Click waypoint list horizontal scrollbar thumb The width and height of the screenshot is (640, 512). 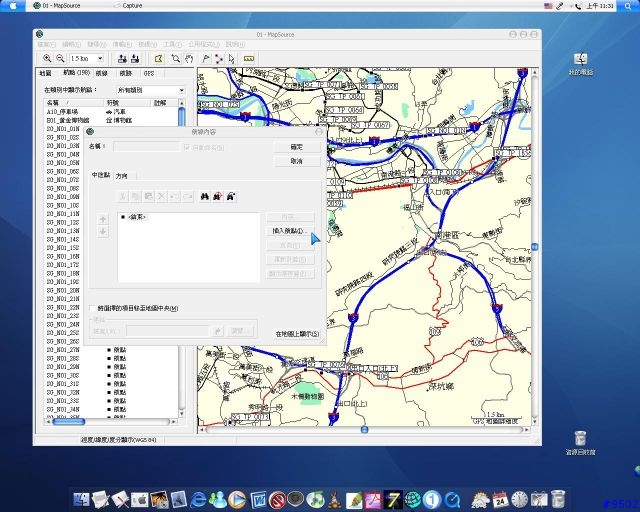69,421
